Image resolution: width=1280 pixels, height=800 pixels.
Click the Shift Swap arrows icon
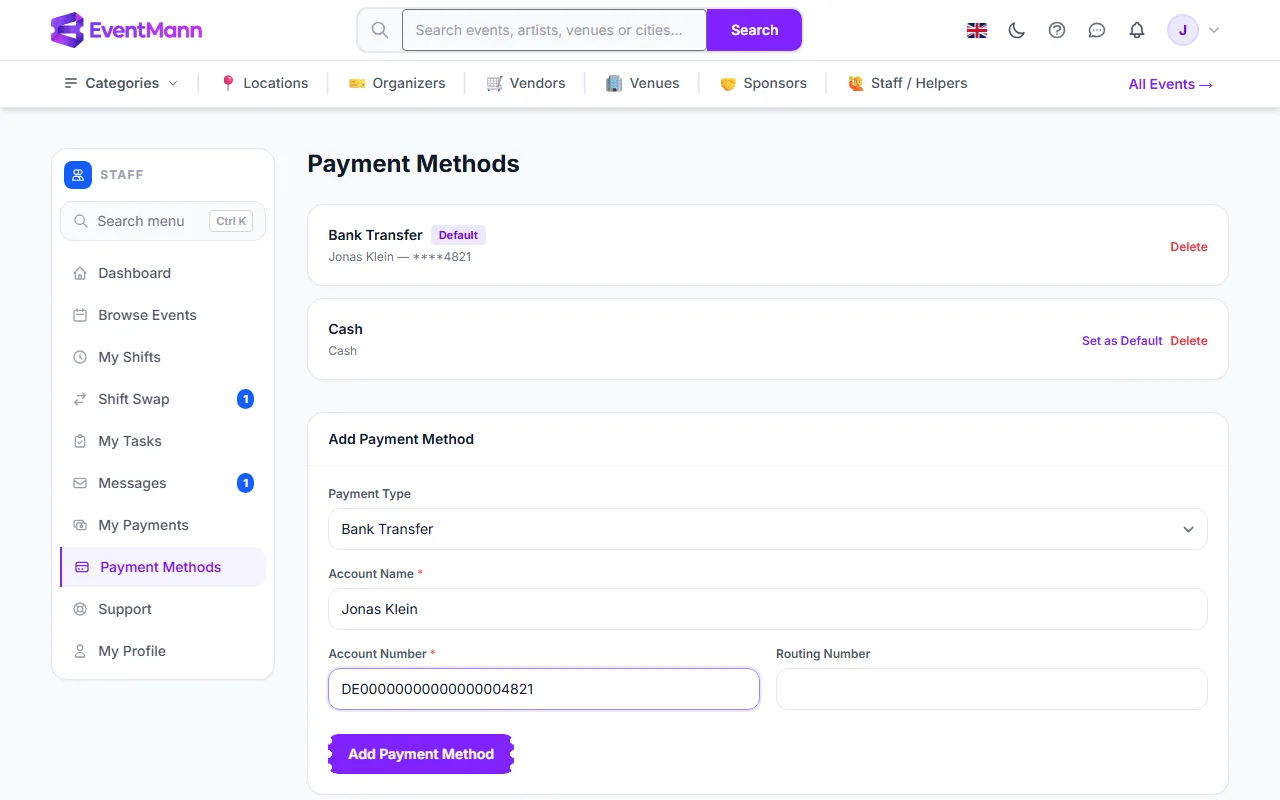80,399
